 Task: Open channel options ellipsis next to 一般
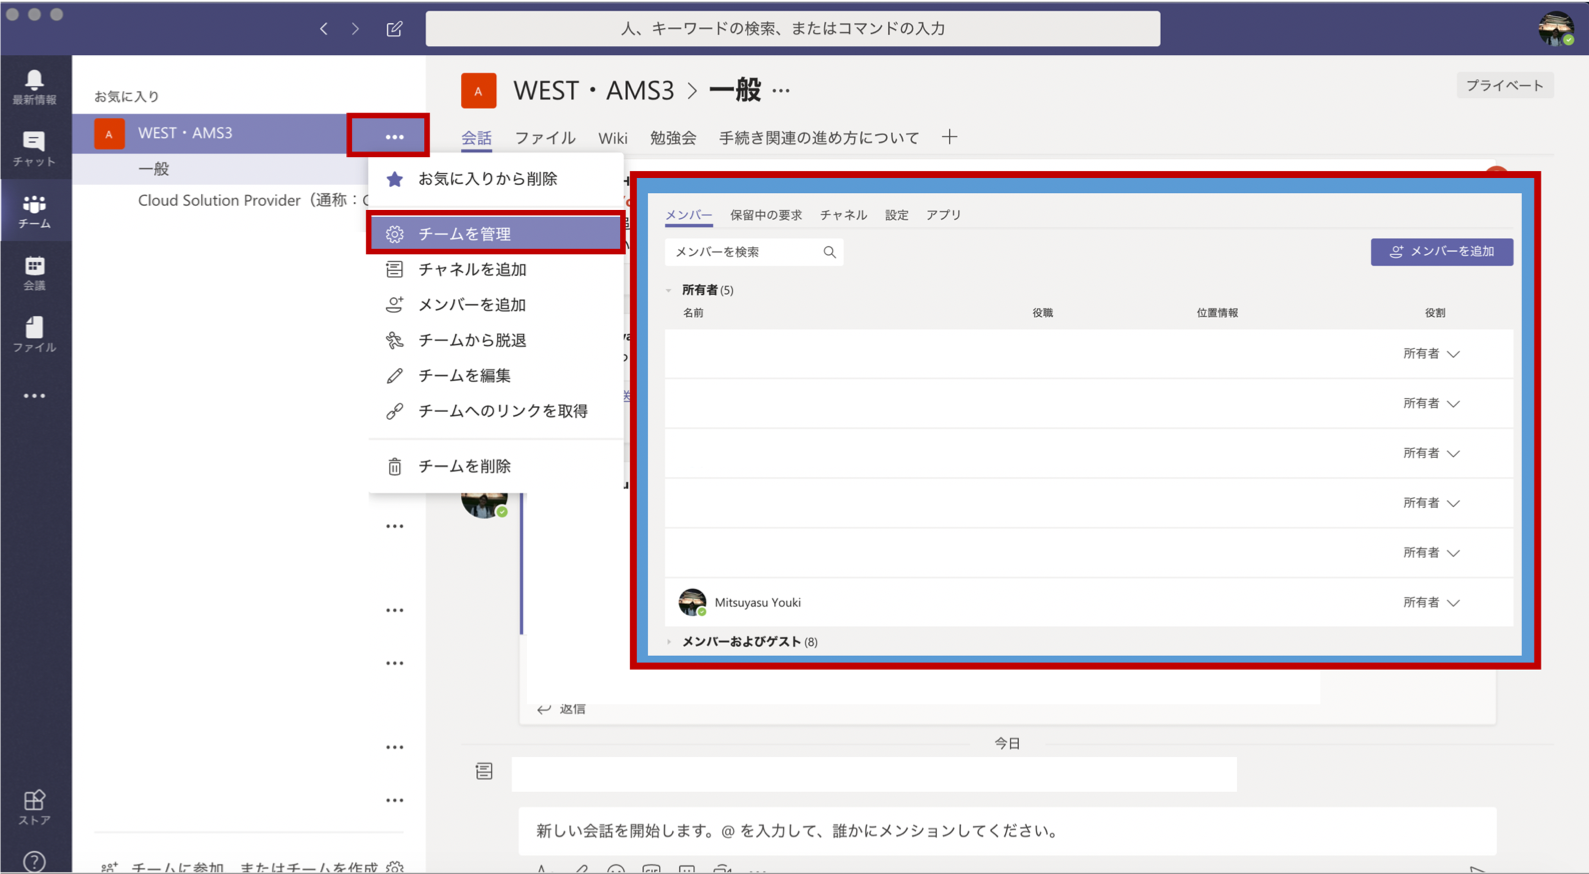(x=781, y=91)
